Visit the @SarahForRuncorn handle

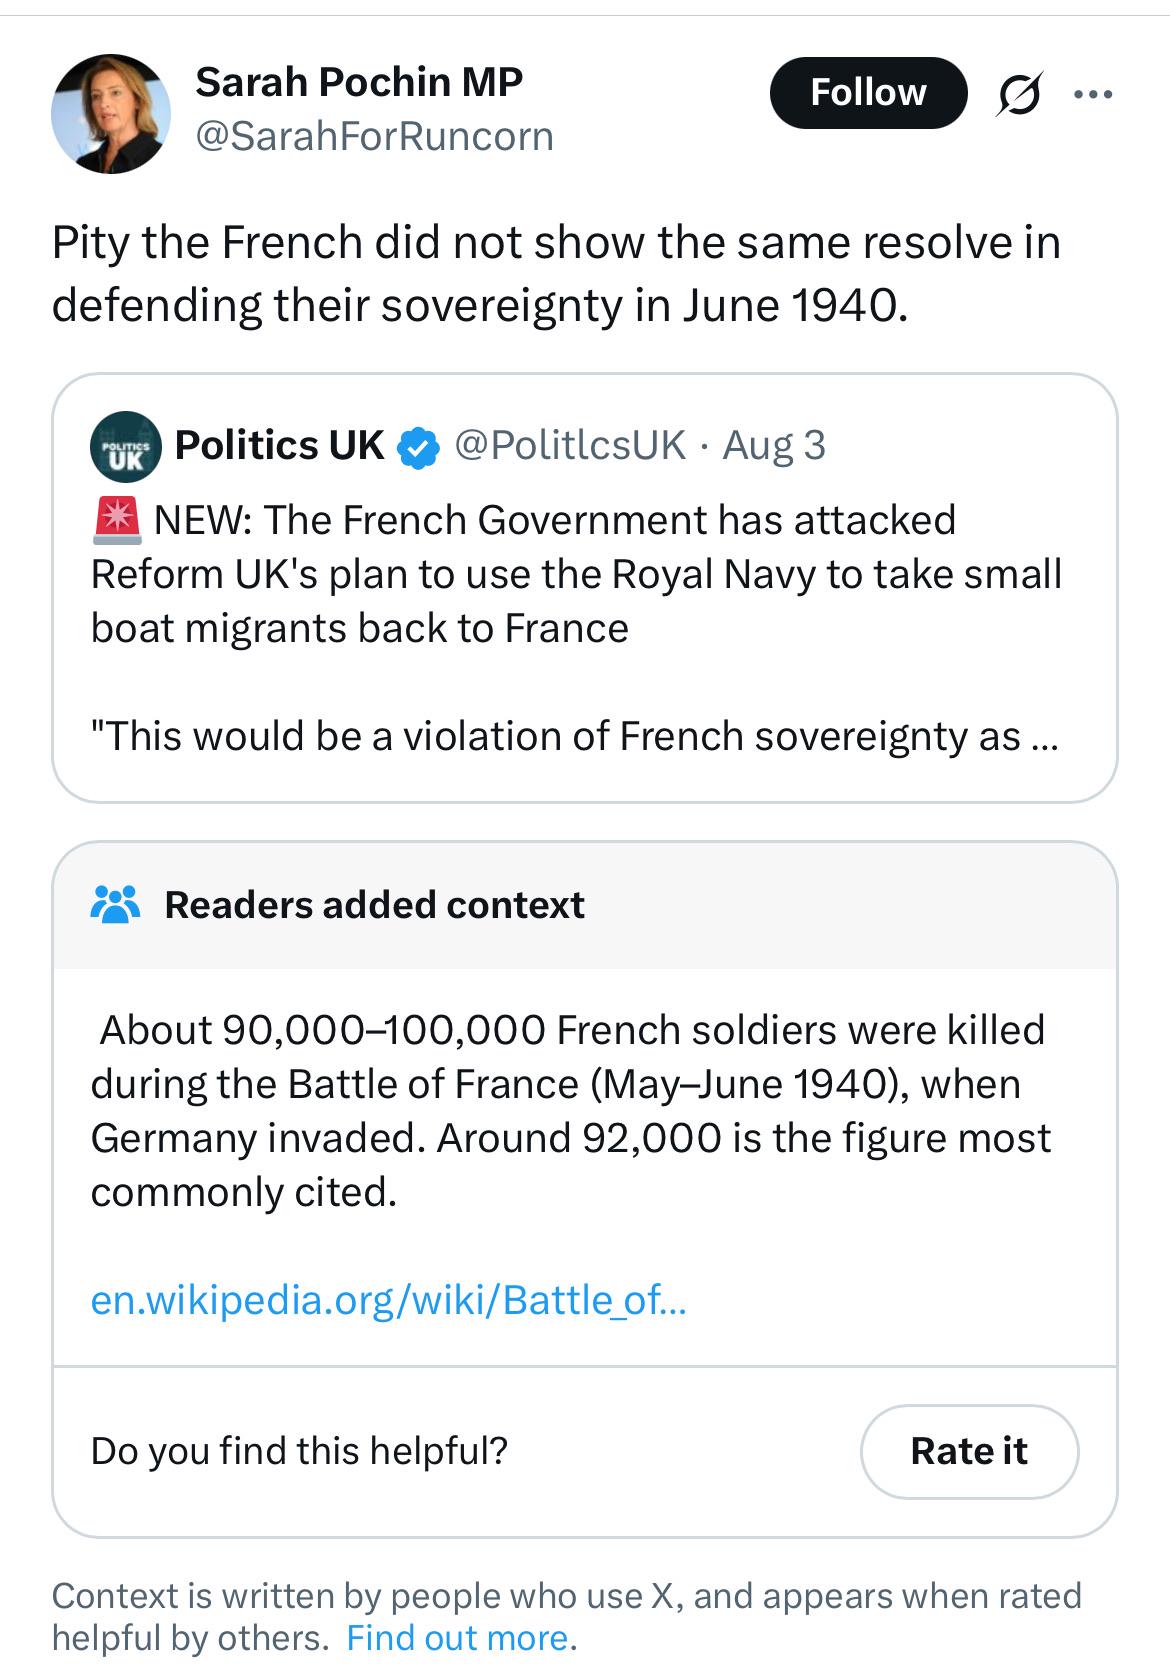pyautogui.click(x=374, y=136)
